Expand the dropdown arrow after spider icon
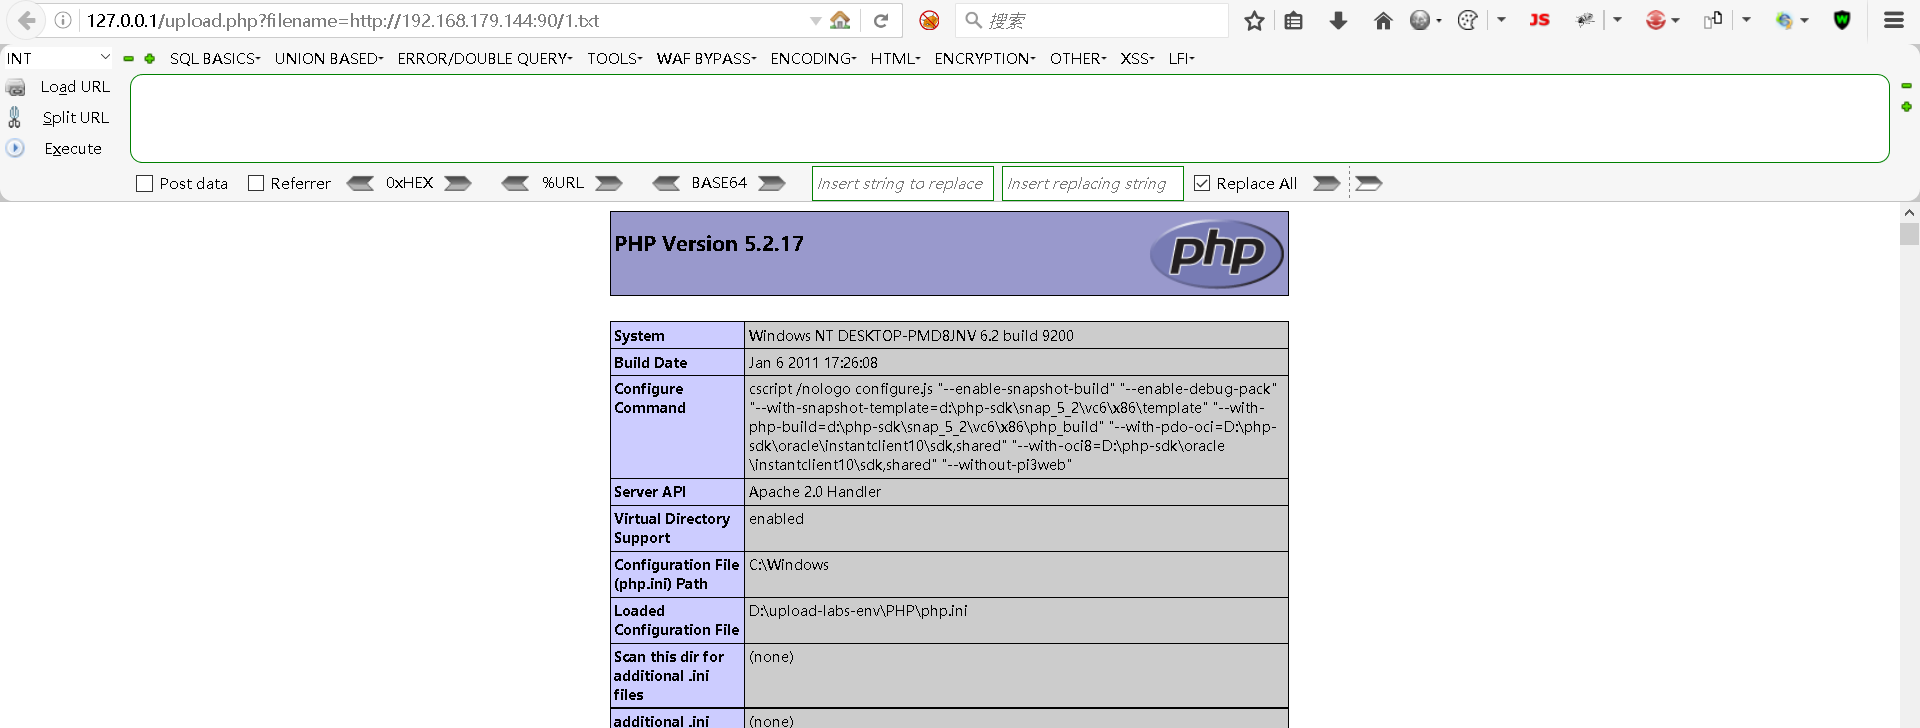 [1617, 20]
